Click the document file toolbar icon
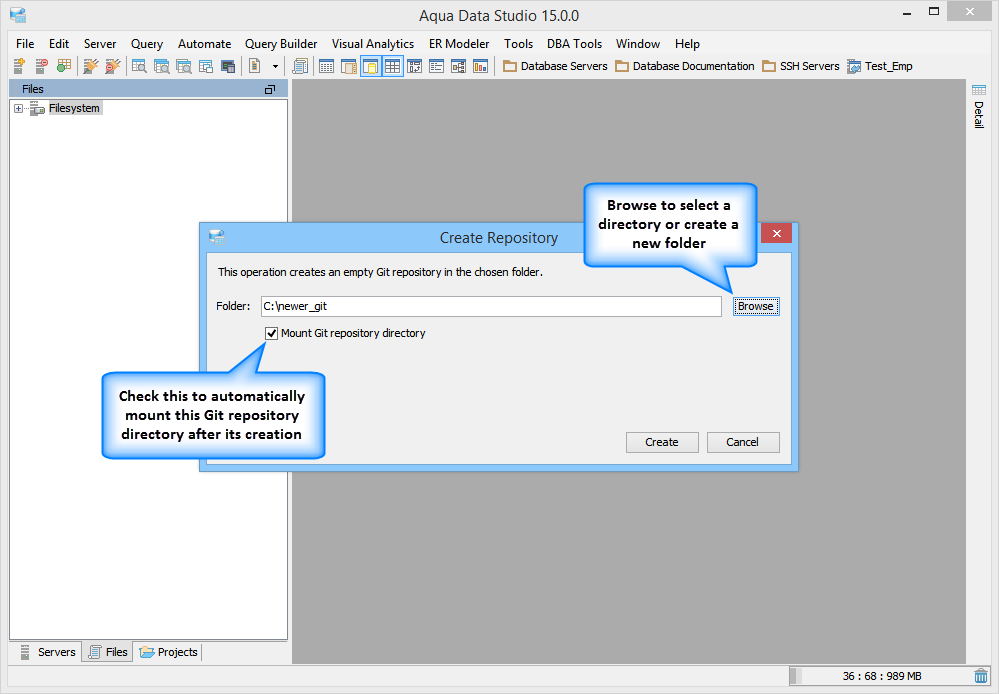 tap(255, 66)
